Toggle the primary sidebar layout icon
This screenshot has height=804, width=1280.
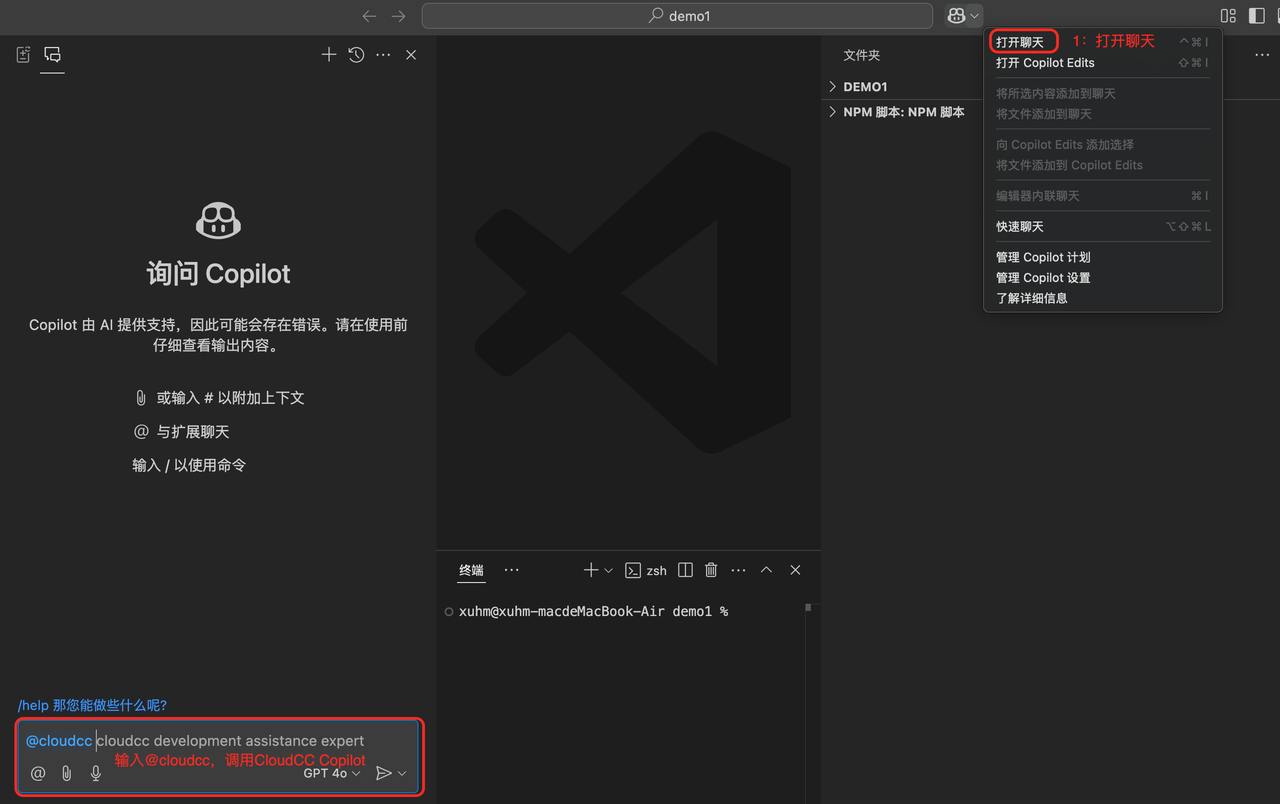1257,16
